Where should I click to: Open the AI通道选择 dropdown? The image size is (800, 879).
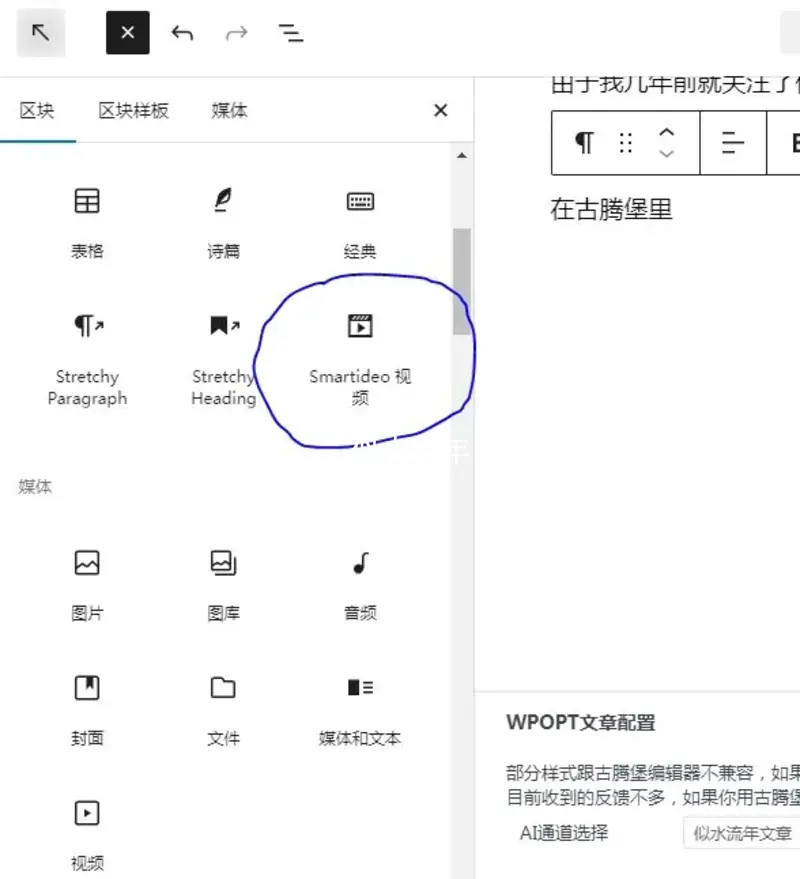[x=740, y=833]
